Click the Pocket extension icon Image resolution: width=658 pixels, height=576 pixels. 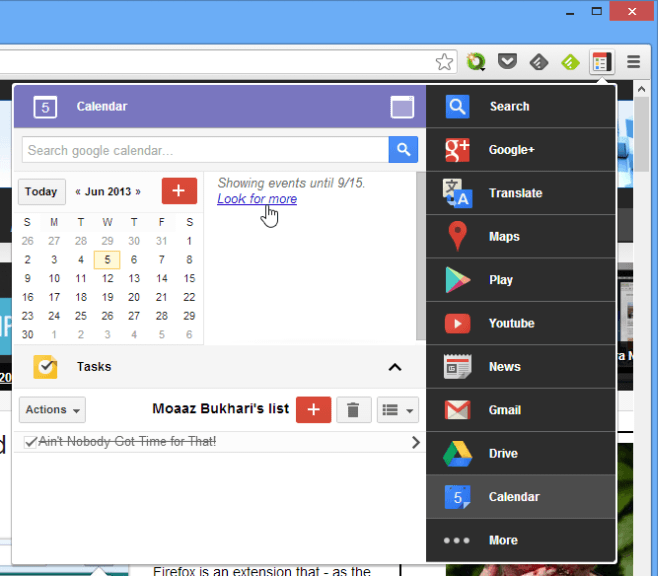(507, 62)
